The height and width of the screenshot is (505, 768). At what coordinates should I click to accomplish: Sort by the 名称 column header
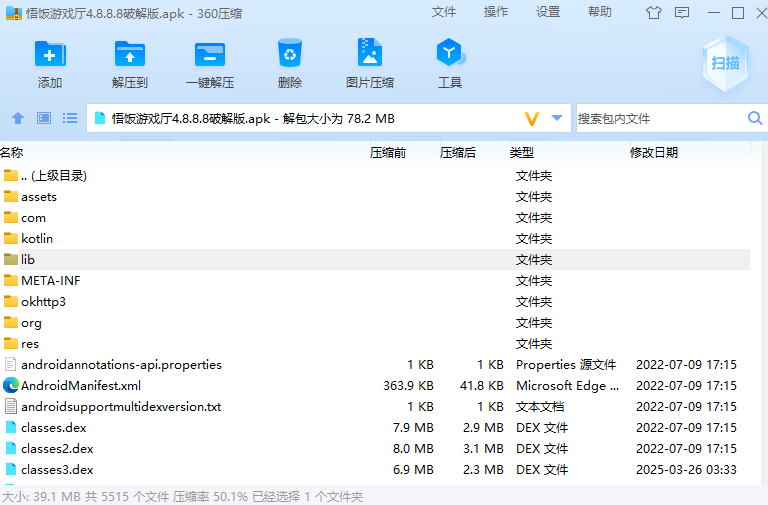[12, 153]
